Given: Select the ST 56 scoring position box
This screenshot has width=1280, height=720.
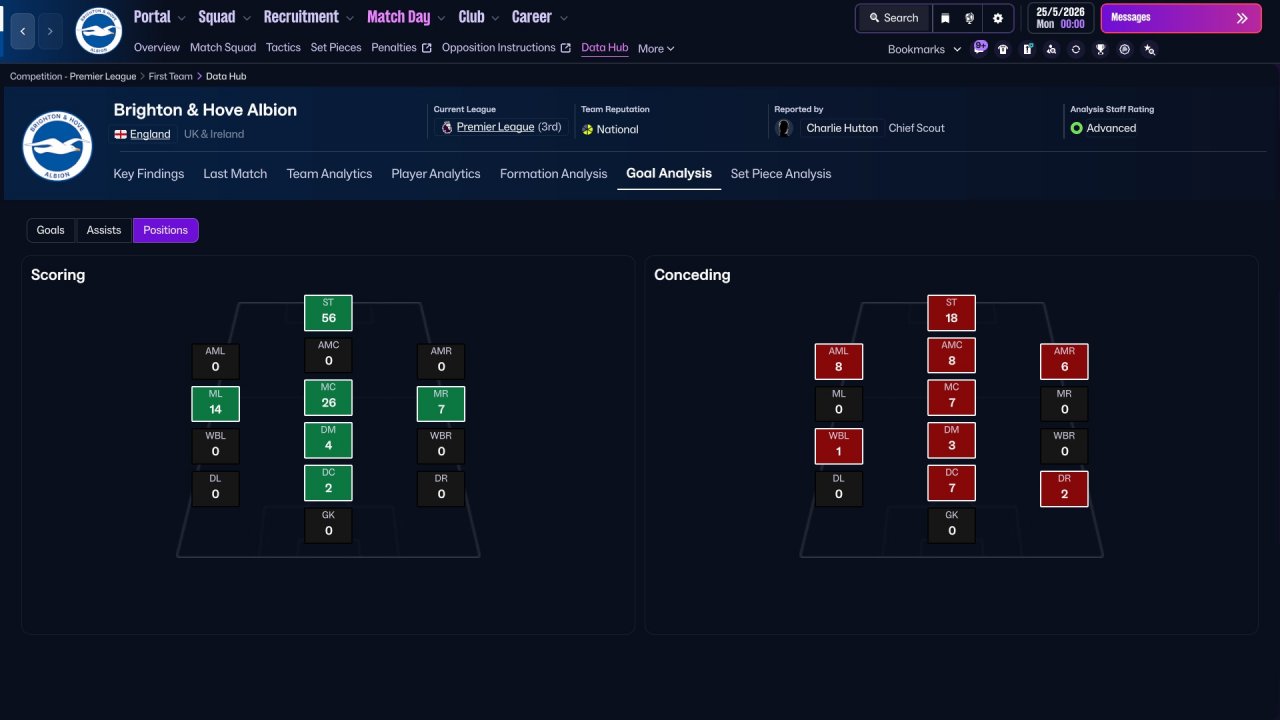Looking at the screenshot, I should pyautogui.click(x=329, y=312).
